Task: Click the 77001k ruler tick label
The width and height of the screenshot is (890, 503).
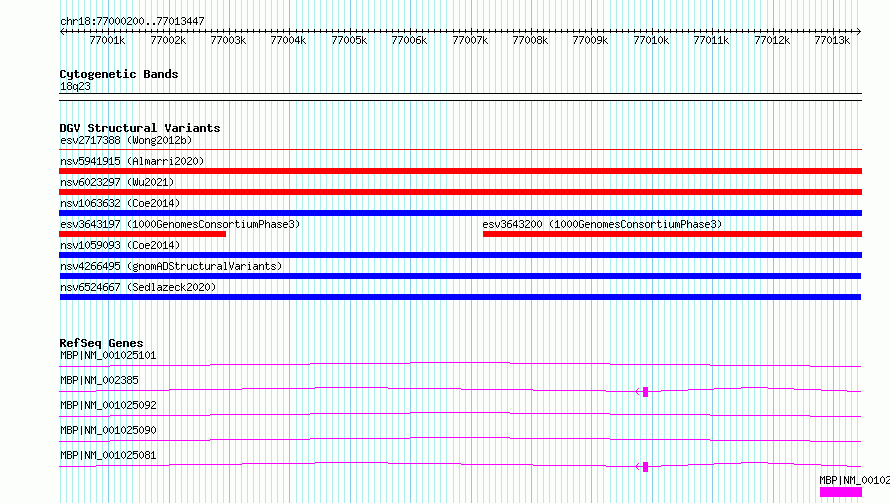Action: coord(107,40)
